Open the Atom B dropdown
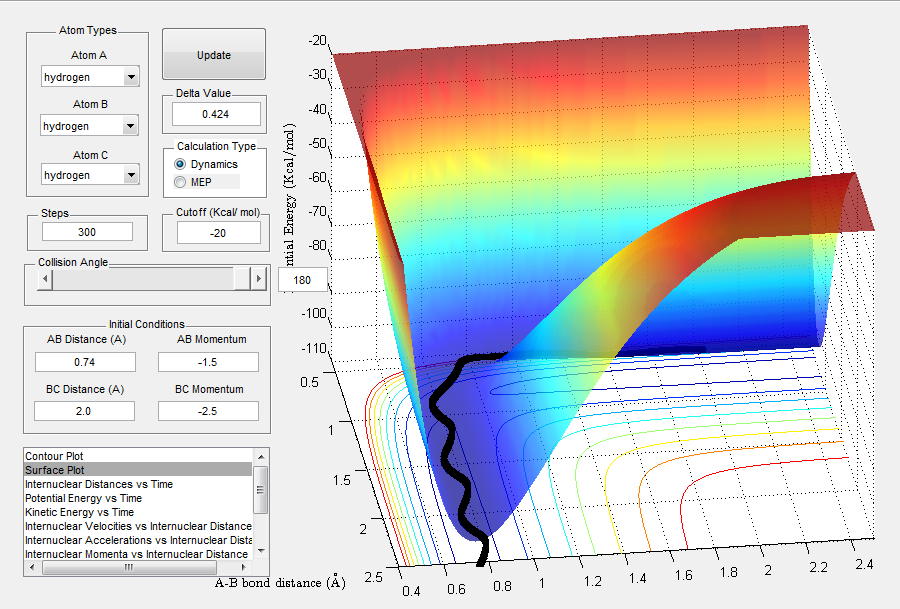900x609 pixels. point(90,125)
